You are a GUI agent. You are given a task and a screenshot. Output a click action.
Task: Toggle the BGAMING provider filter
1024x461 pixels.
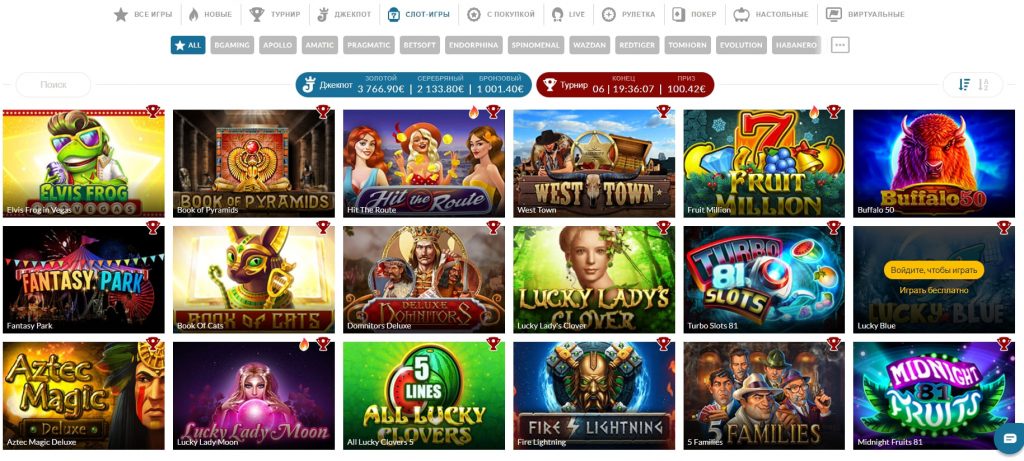point(232,45)
